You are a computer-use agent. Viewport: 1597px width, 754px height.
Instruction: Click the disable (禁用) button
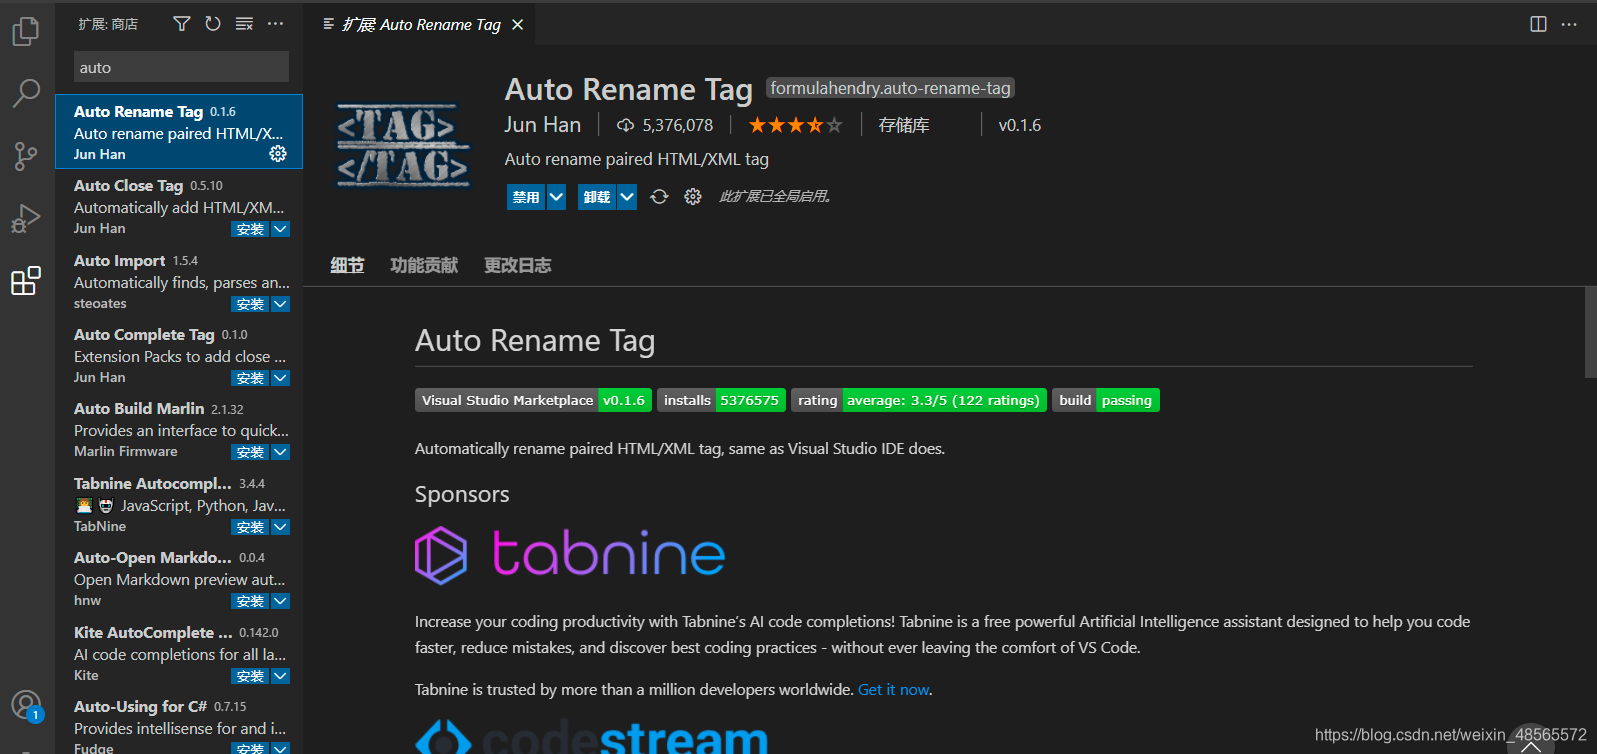coord(526,197)
